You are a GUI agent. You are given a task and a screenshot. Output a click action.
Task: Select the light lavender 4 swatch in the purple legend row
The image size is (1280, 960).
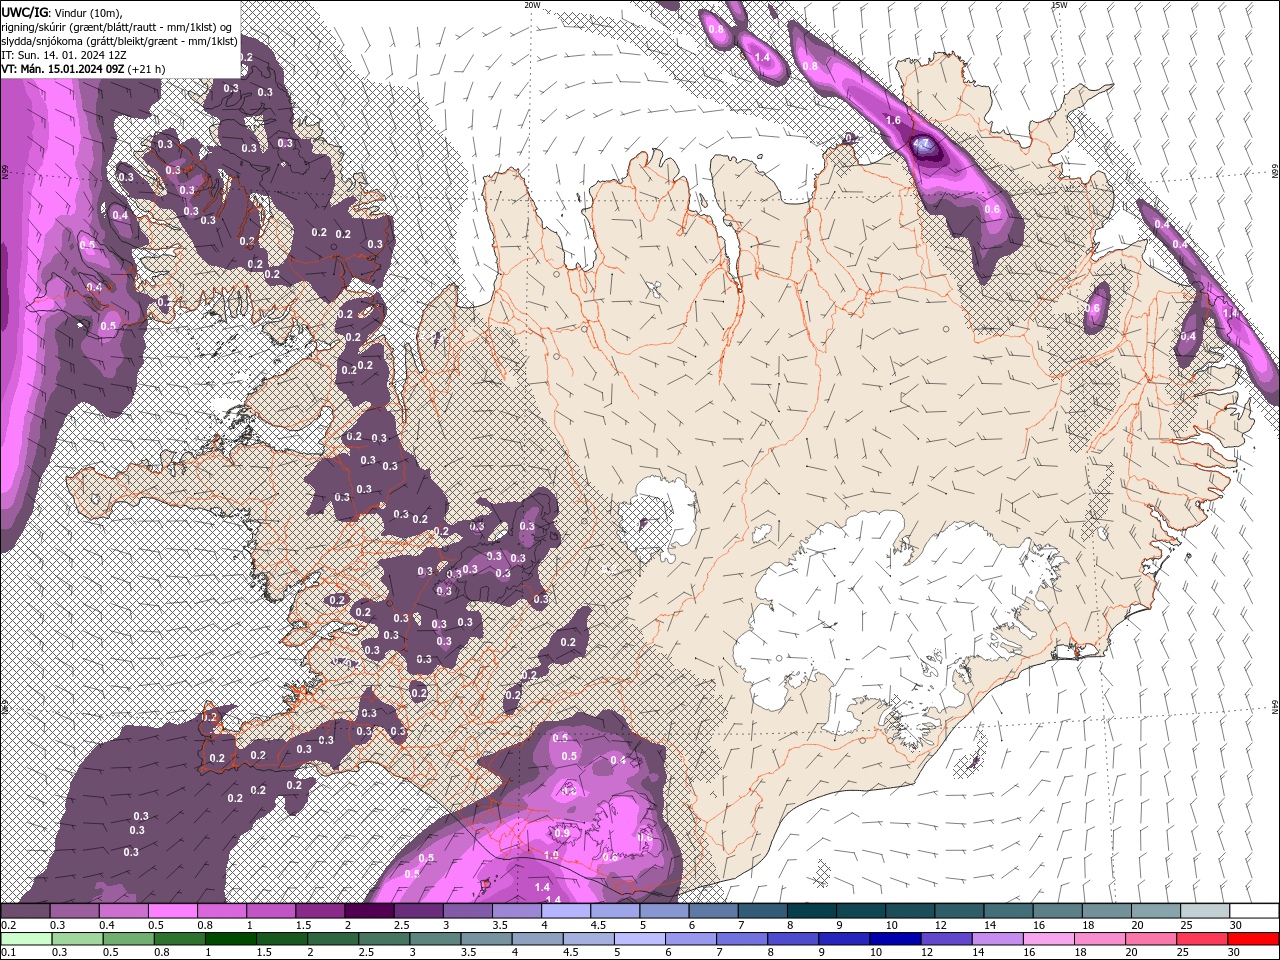[x=565, y=911]
